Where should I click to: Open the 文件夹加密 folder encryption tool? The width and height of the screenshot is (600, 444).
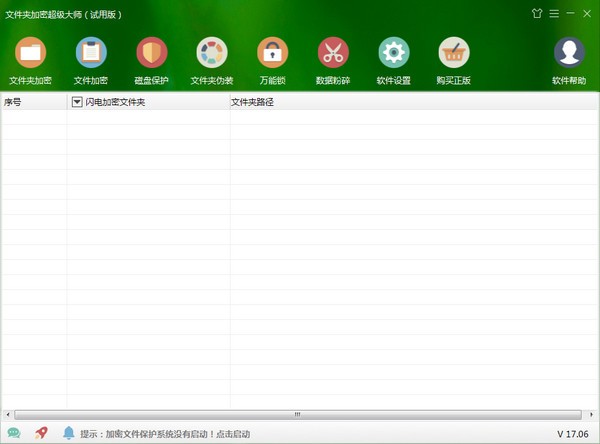(30, 53)
